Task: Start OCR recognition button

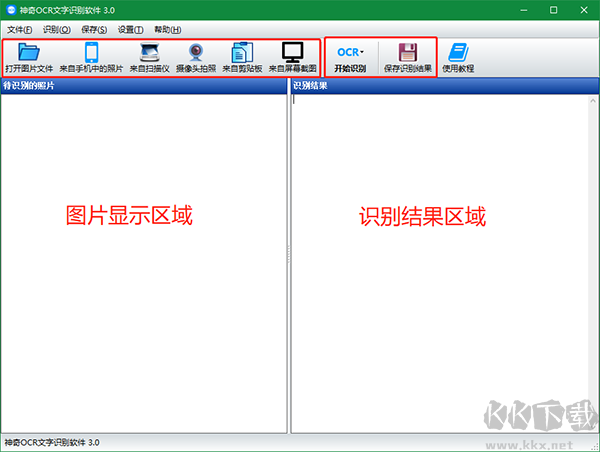Action: [x=350, y=58]
